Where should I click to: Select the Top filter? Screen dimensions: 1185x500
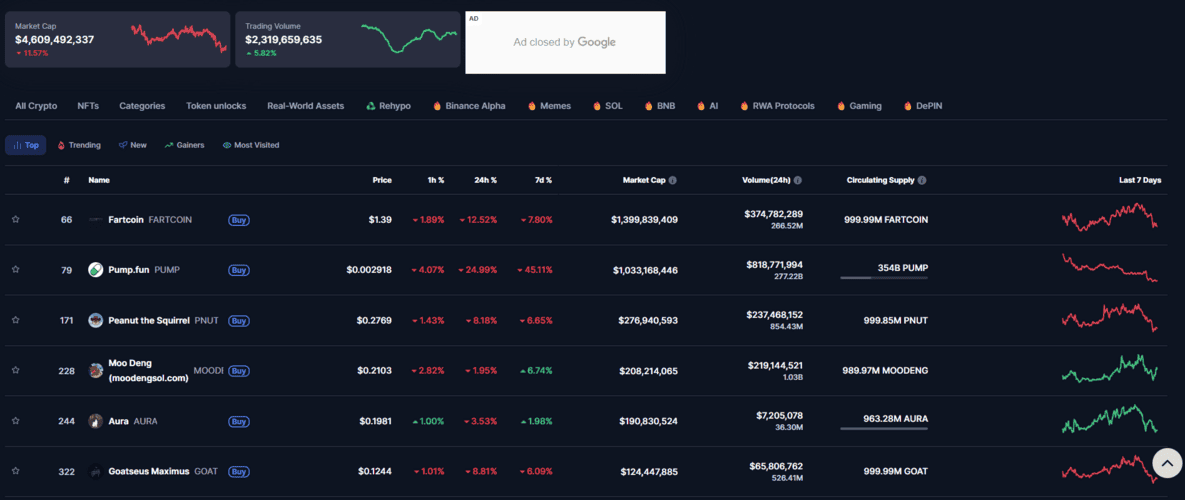(26, 145)
